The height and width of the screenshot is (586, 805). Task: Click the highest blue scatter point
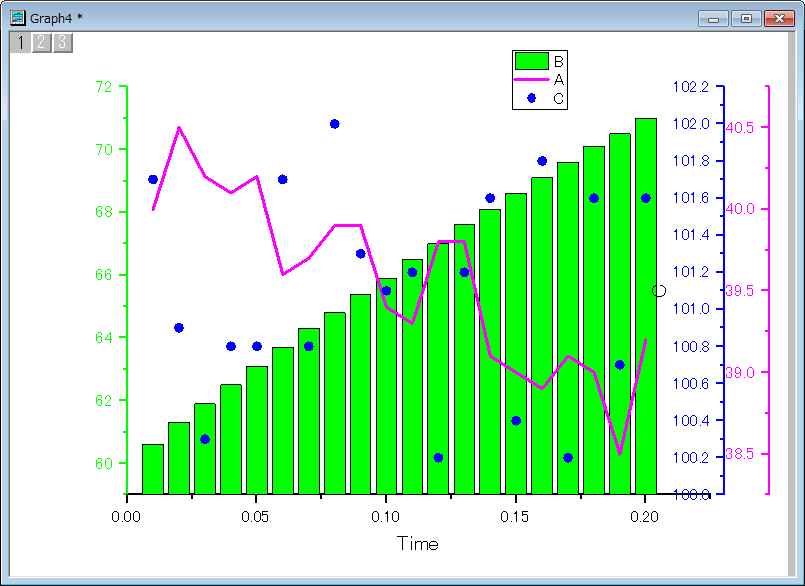(x=335, y=124)
